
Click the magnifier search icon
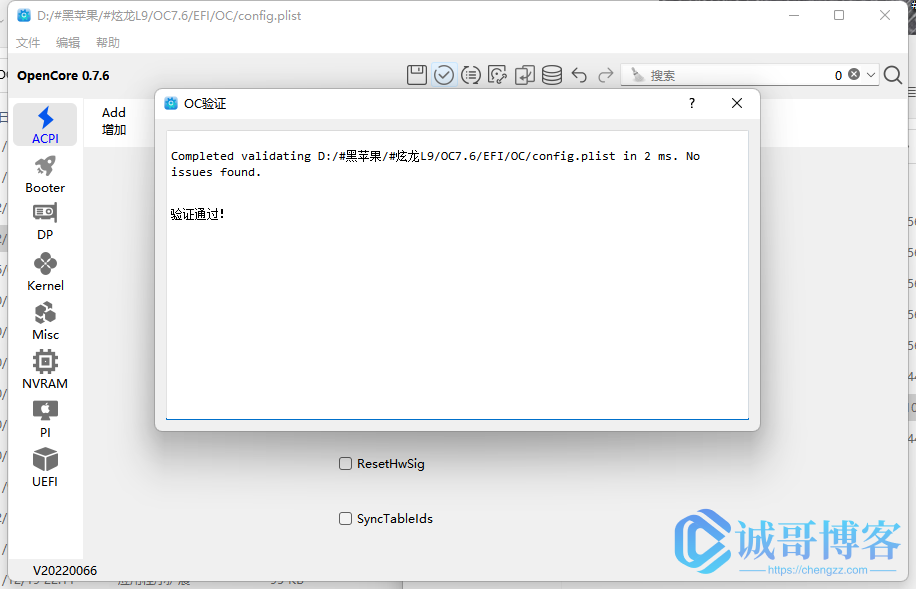893,75
